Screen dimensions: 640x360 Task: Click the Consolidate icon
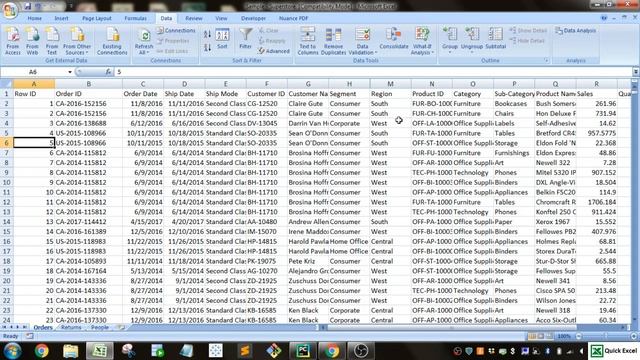pyautogui.click(x=393, y=39)
